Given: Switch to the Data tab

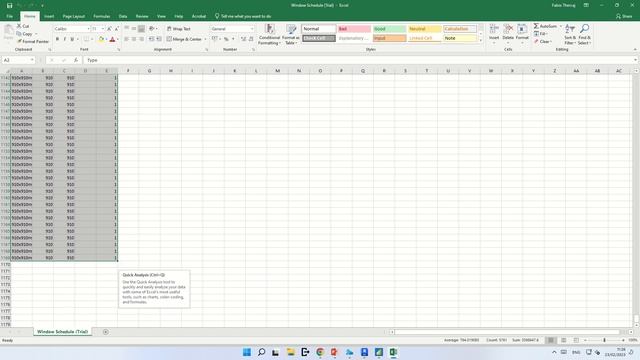Looking at the screenshot, I should pos(123,16).
